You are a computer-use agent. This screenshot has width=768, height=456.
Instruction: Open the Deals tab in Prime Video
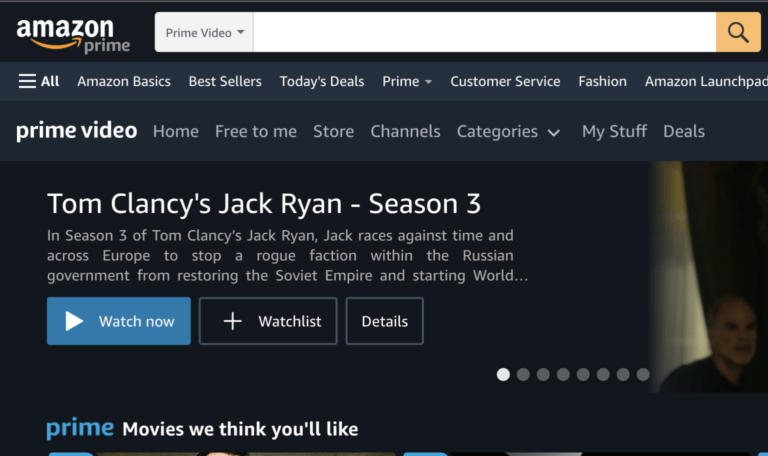tap(684, 131)
